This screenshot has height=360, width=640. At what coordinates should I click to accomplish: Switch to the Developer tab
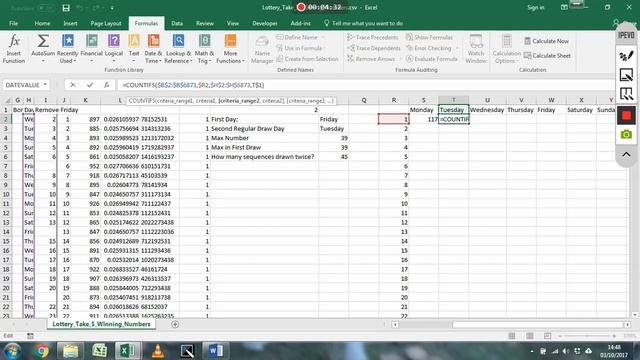264,23
